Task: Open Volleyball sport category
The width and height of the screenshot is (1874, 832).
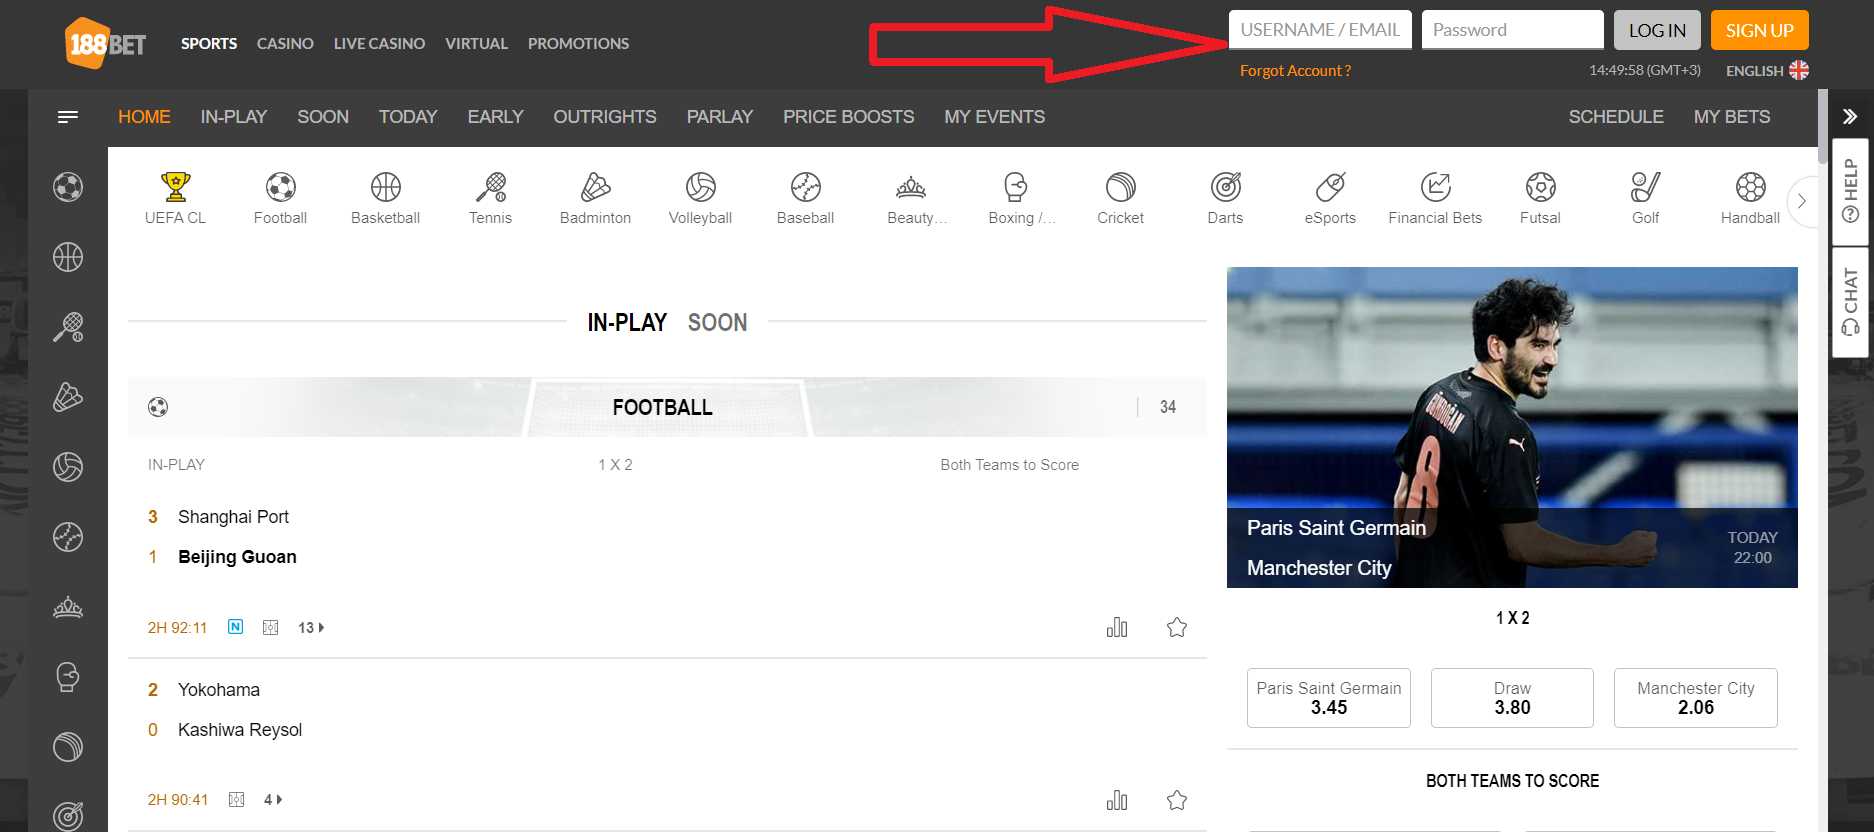Action: (700, 198)
